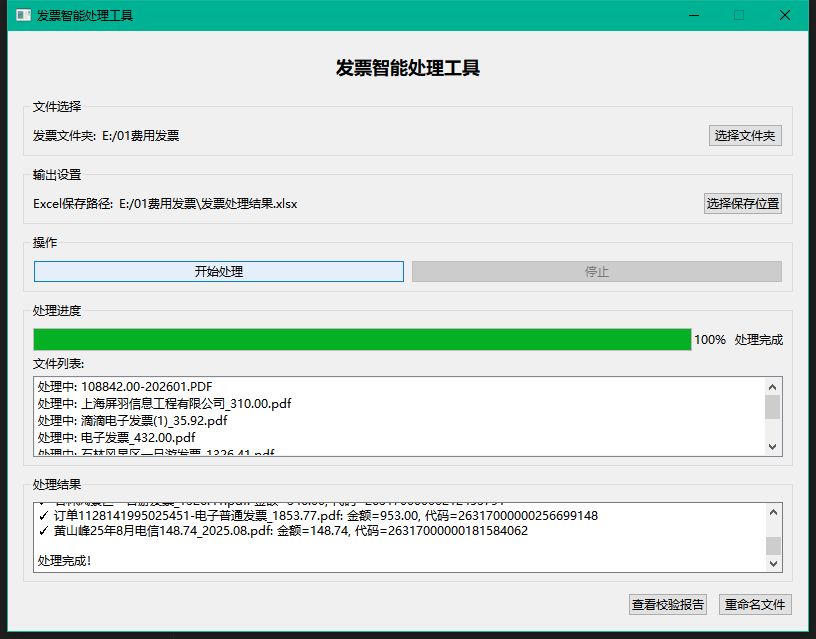Viewport: 816px width, 639px height.
Task: Select the 上海屏羽信息工程有限公司_310.00.pdf entry
Action: tap(165, 404)
